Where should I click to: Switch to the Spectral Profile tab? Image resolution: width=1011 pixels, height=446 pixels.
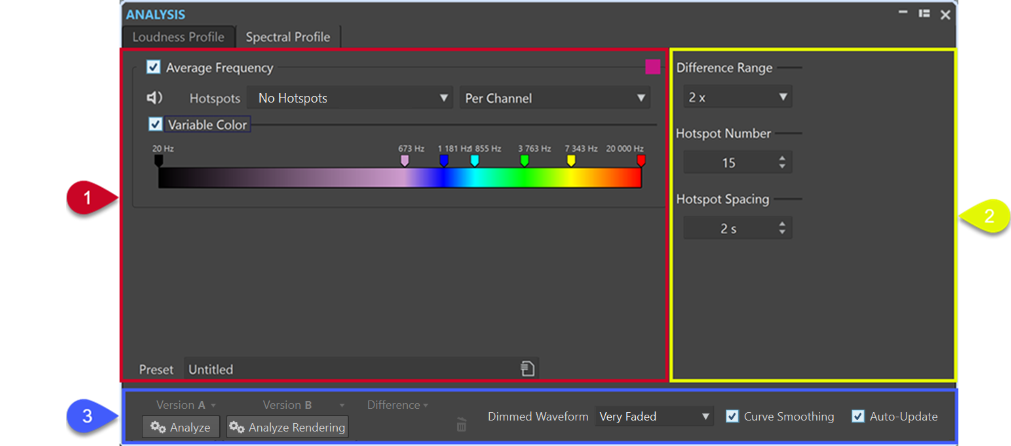click(288, 37)
